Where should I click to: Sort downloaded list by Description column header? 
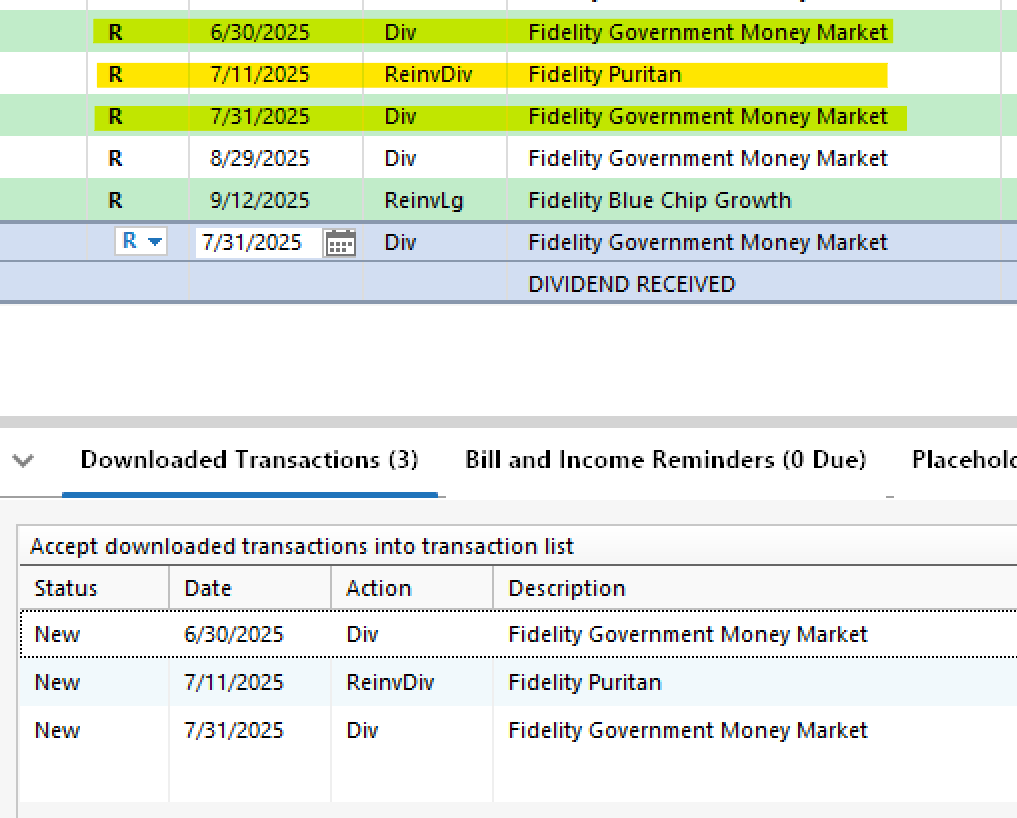[x=755, y=588]
